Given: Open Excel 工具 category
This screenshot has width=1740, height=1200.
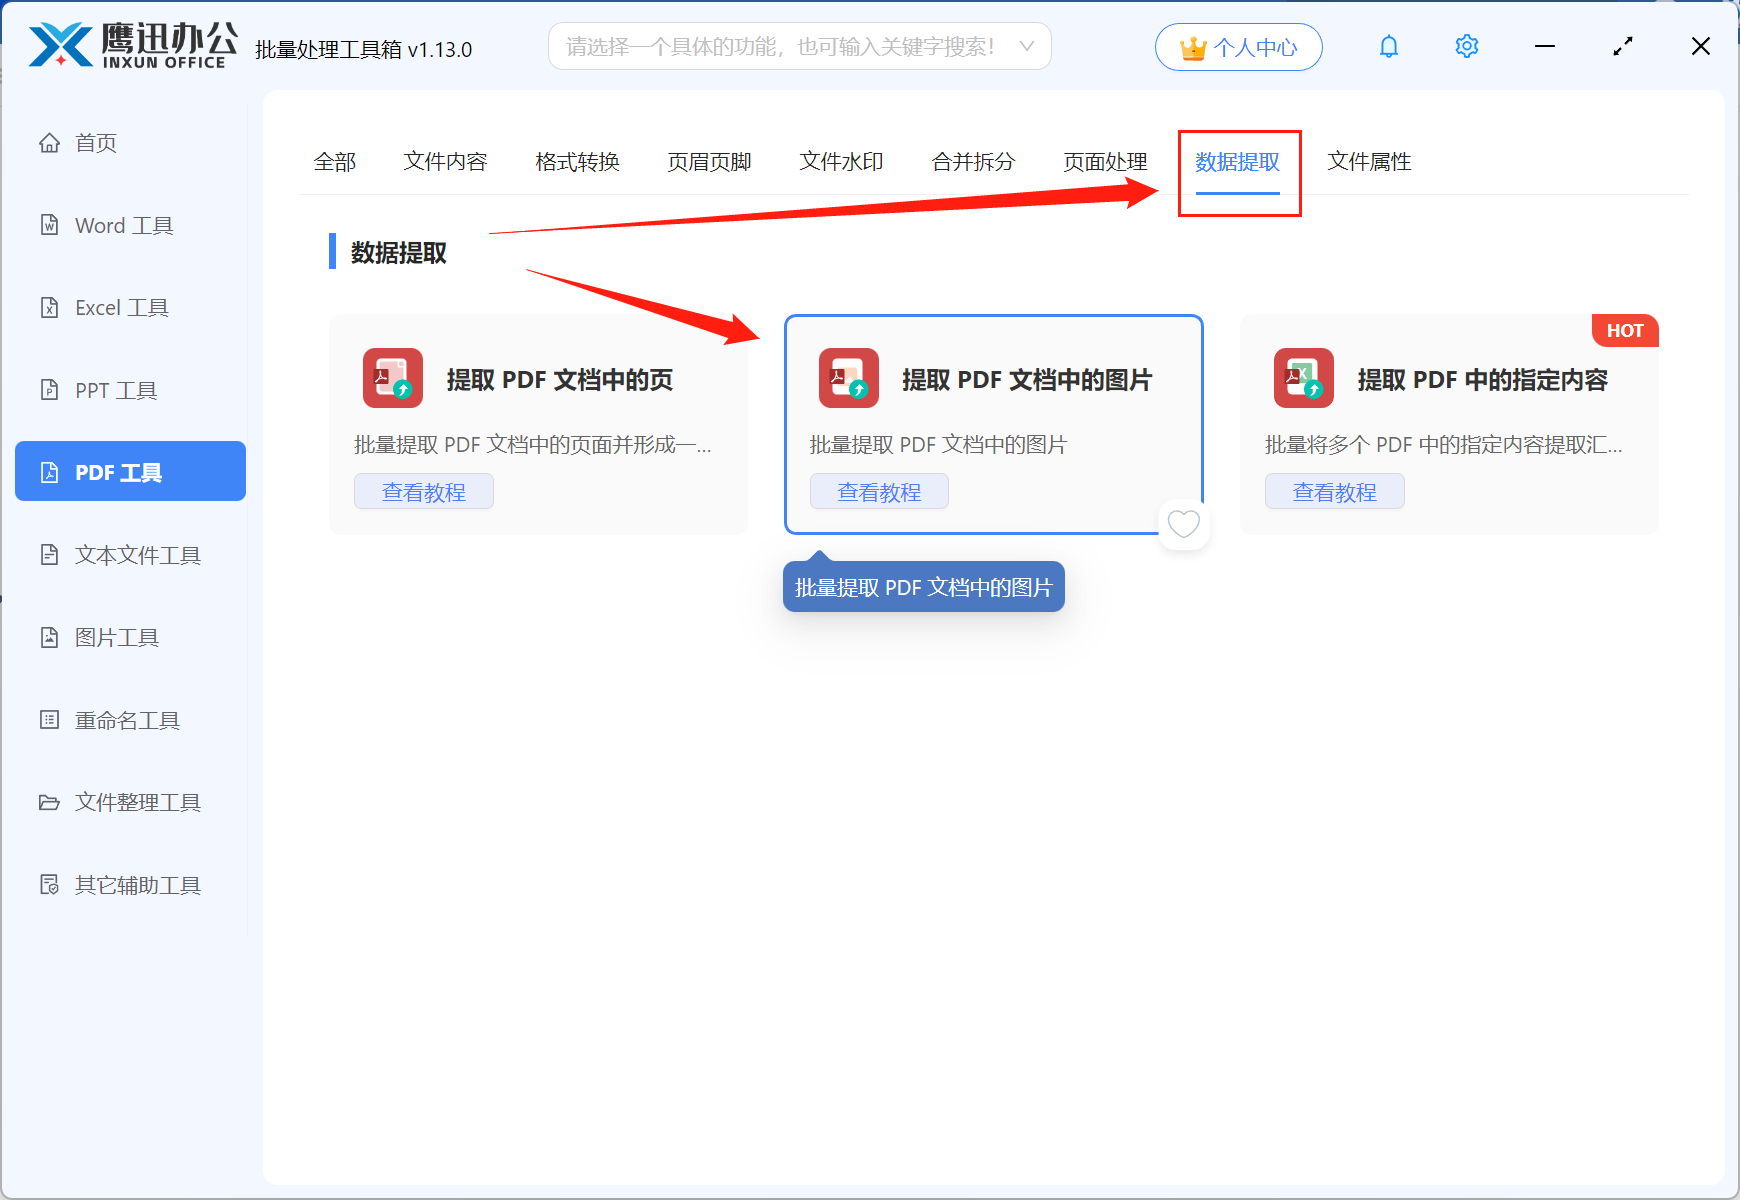Looking at the screenshot, I should tap(122, 307).
